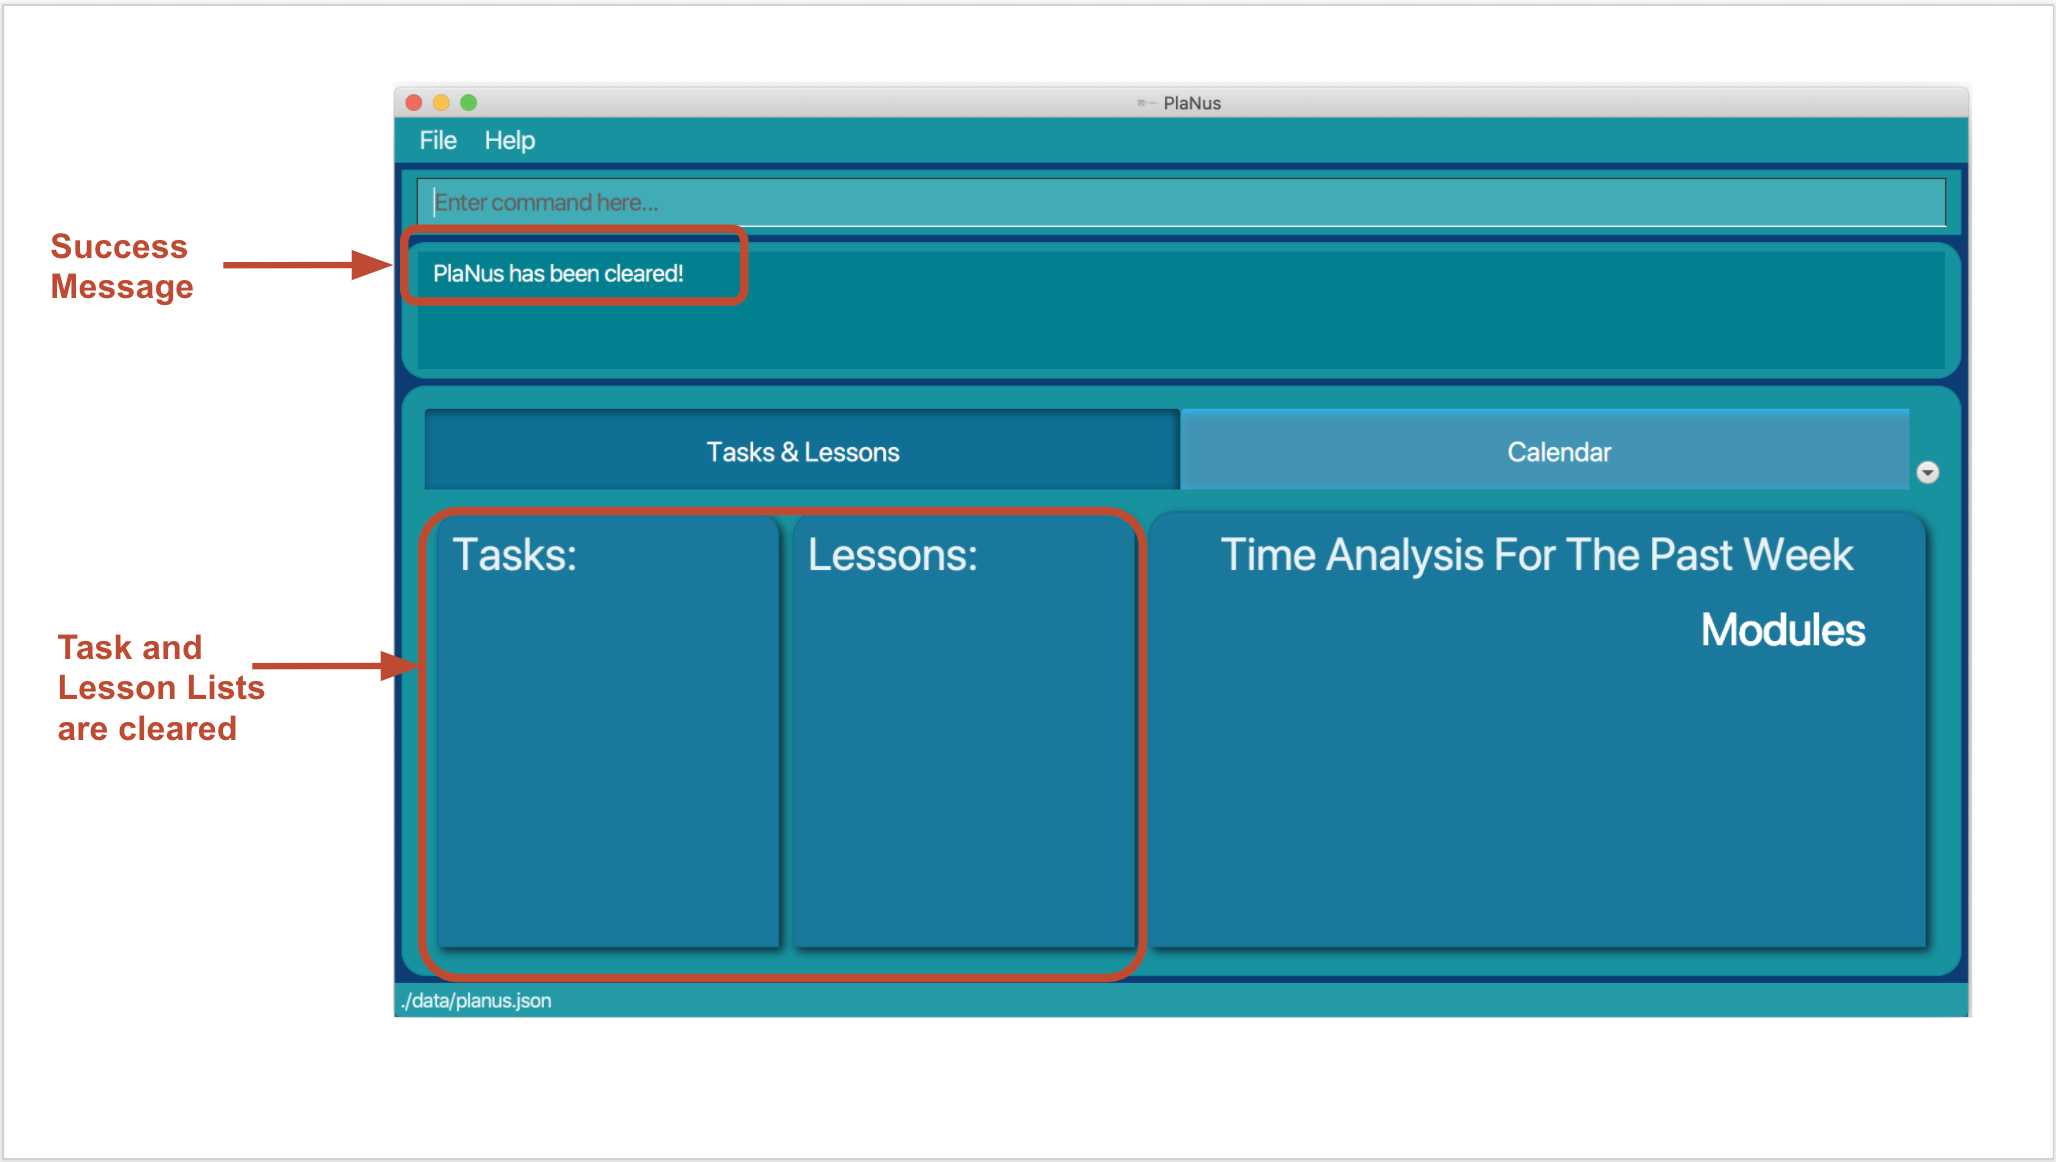Click the PlaNus title bar icon
The image size is (2056, 1162).
point(1146,103)
